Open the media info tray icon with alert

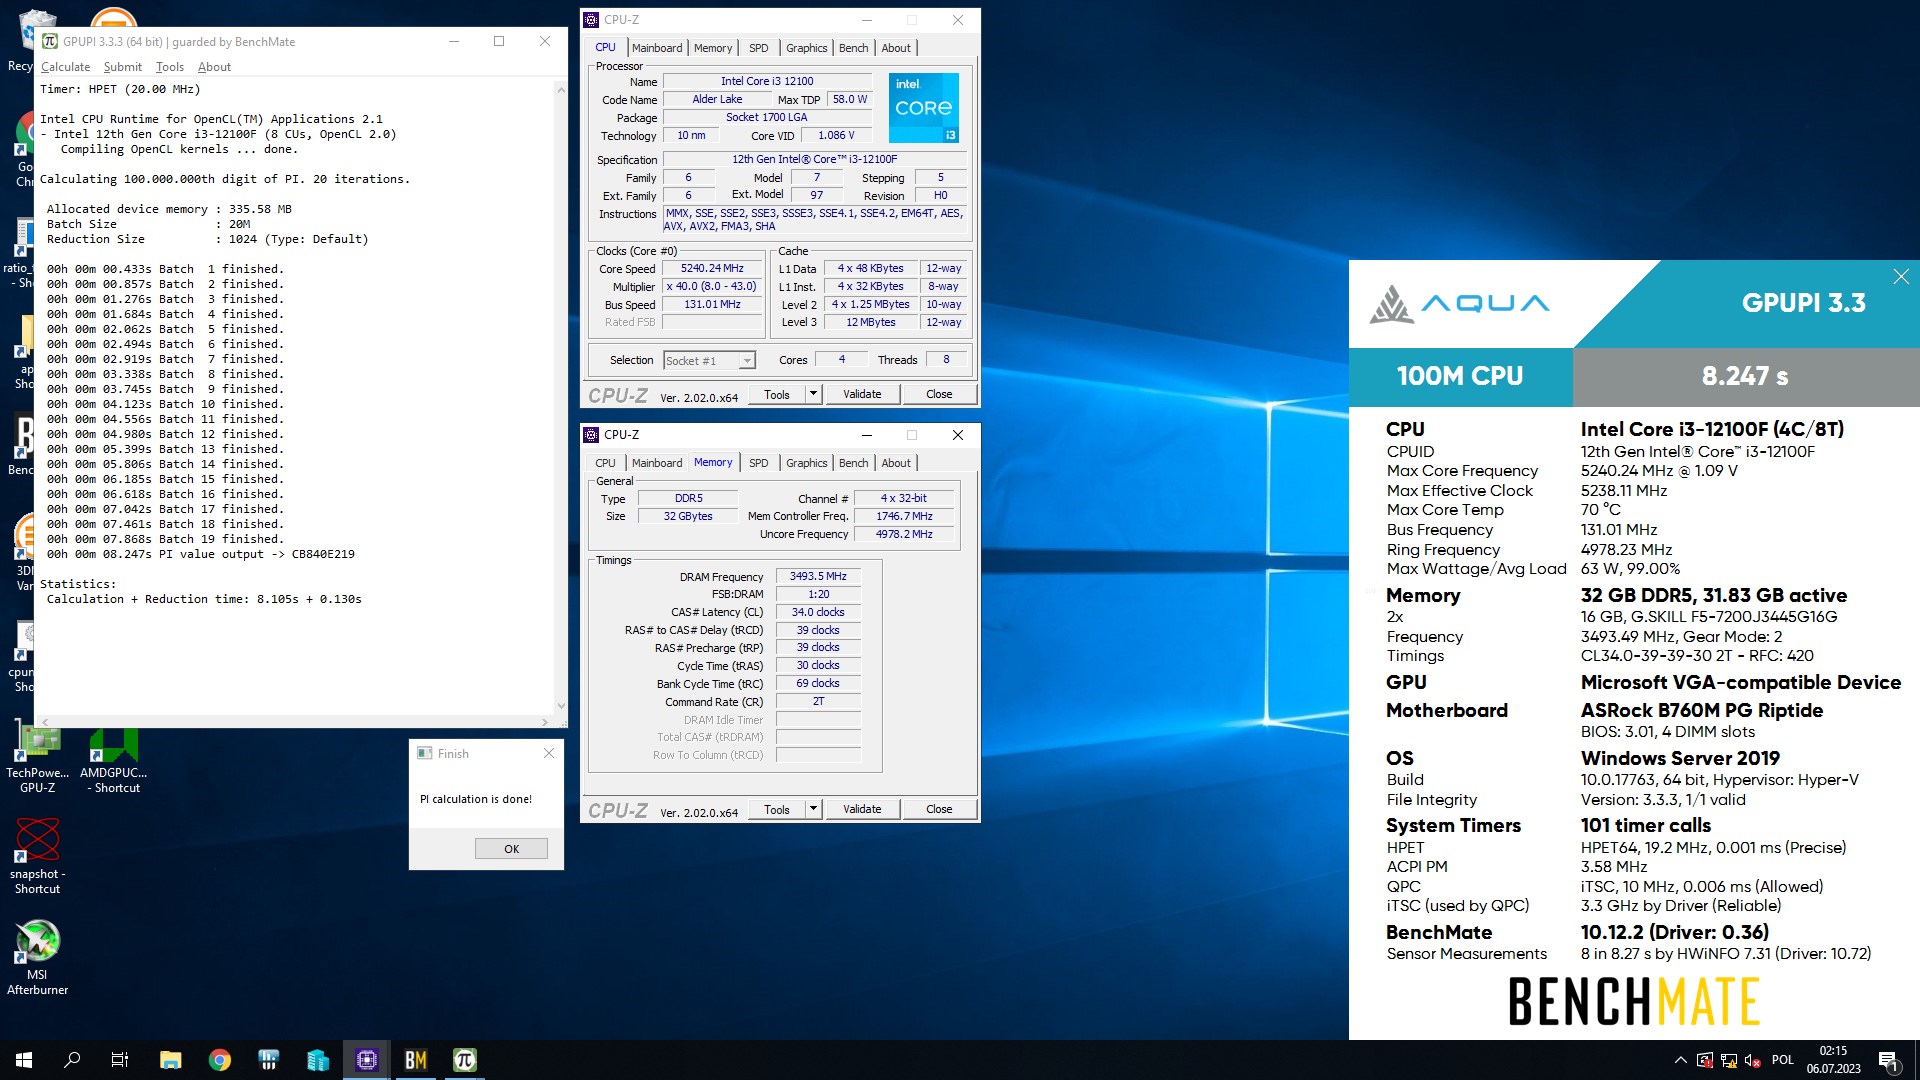pos(1704,1060)
